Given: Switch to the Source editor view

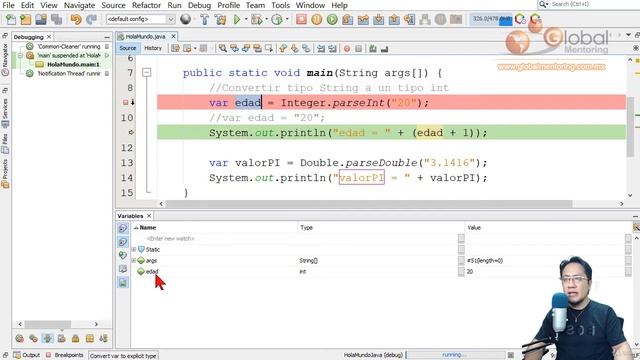Looking at the screenshot, I should 128,48.
